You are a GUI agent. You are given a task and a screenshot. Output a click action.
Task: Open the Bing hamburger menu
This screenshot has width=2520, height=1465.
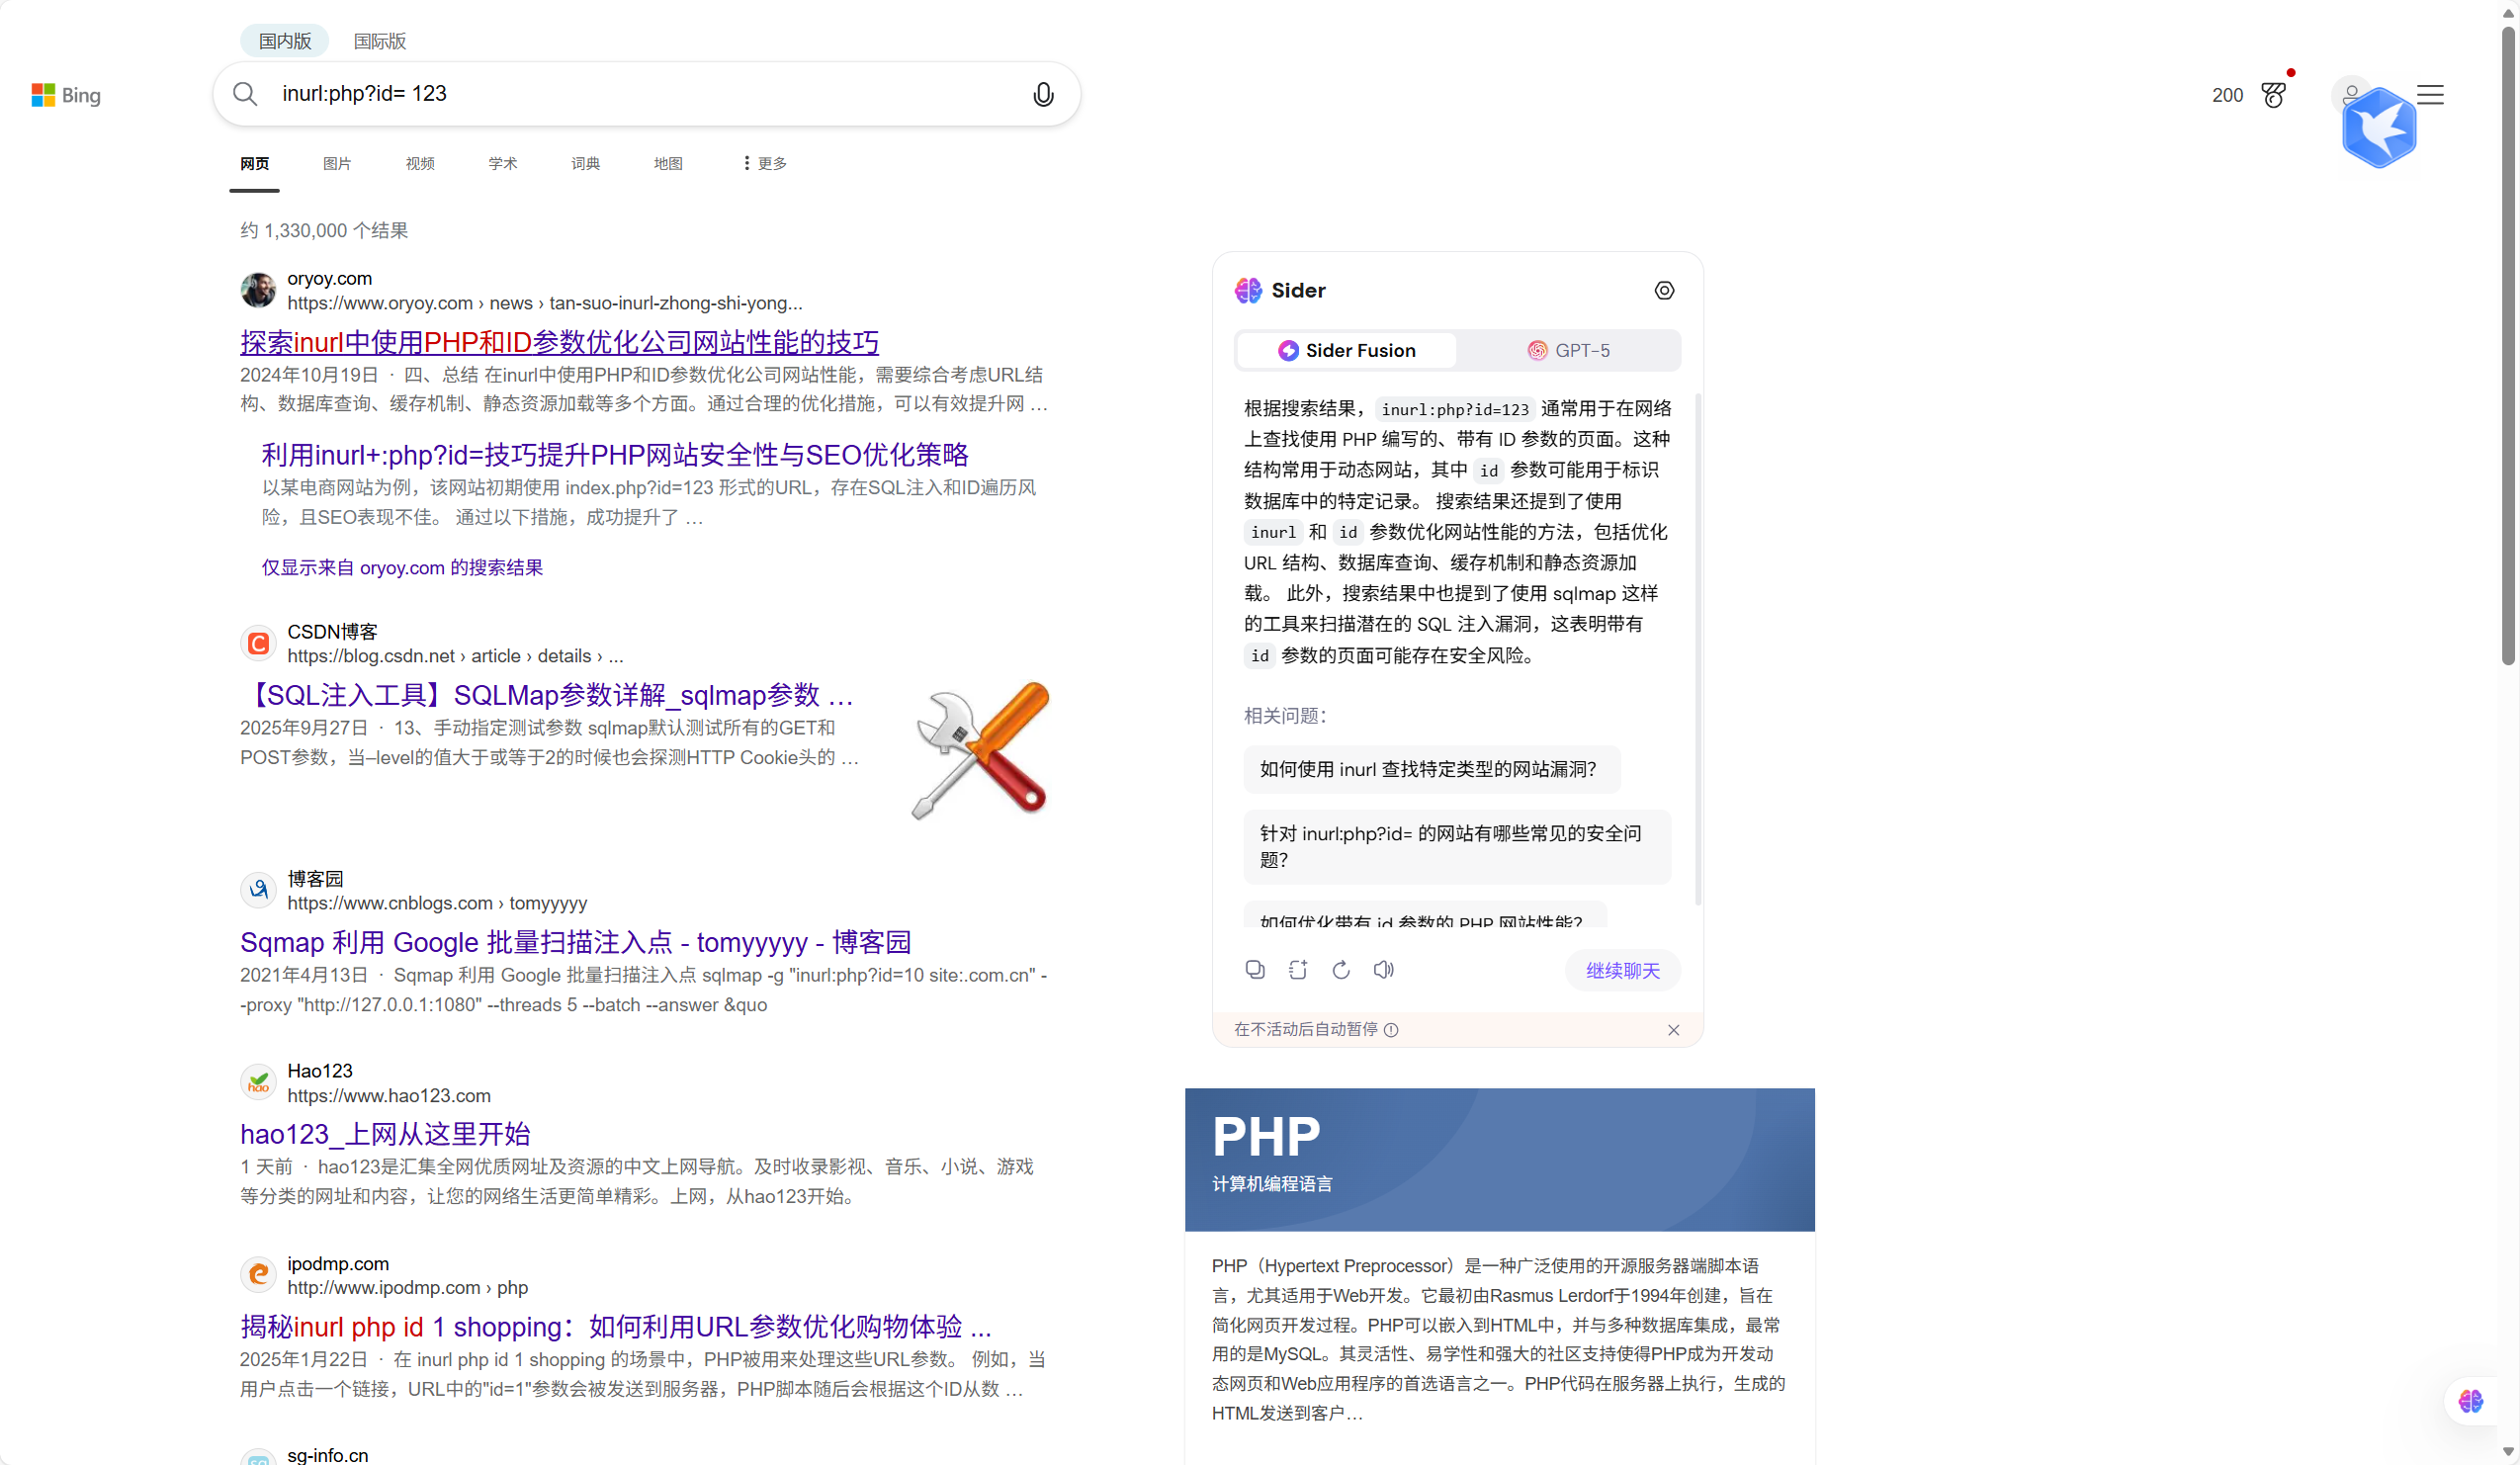pyautogui.click(x=2430, y=93)
